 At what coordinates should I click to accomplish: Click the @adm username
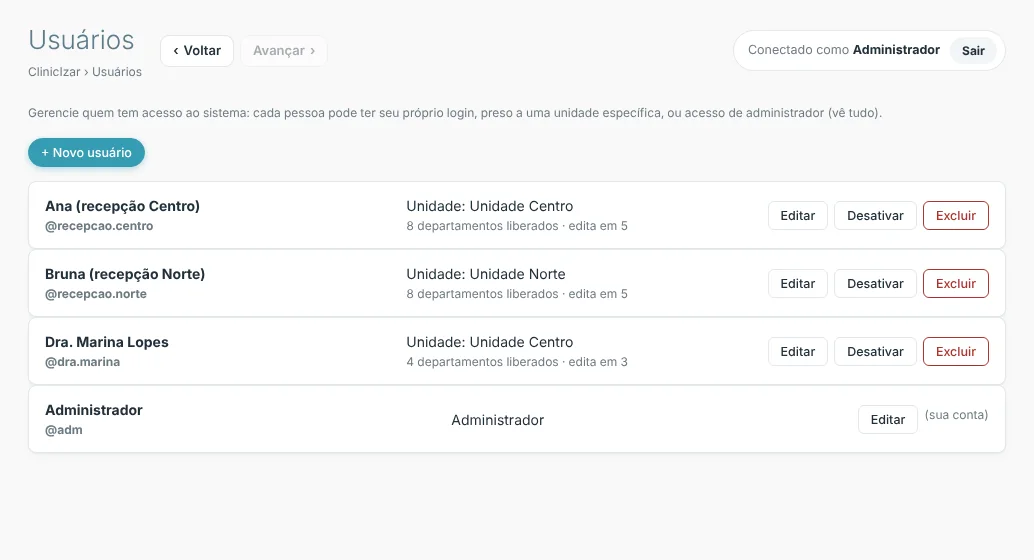64,429
